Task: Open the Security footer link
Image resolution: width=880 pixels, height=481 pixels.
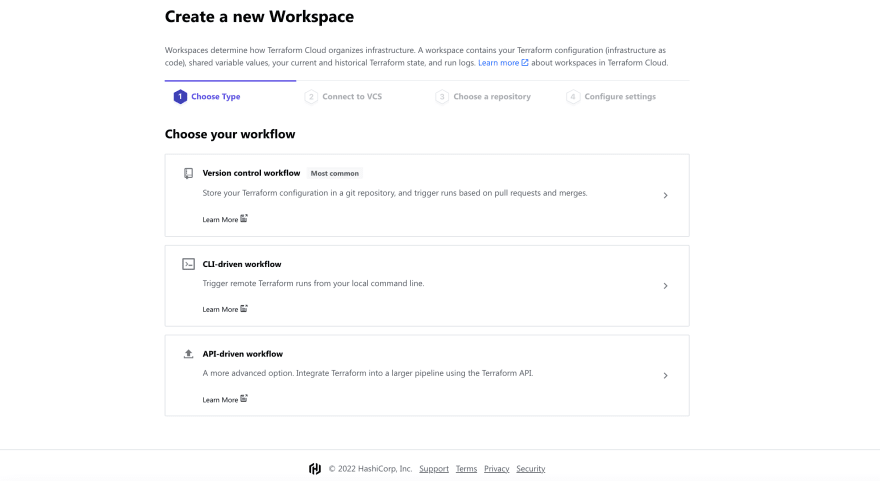Action: [531, 469]
